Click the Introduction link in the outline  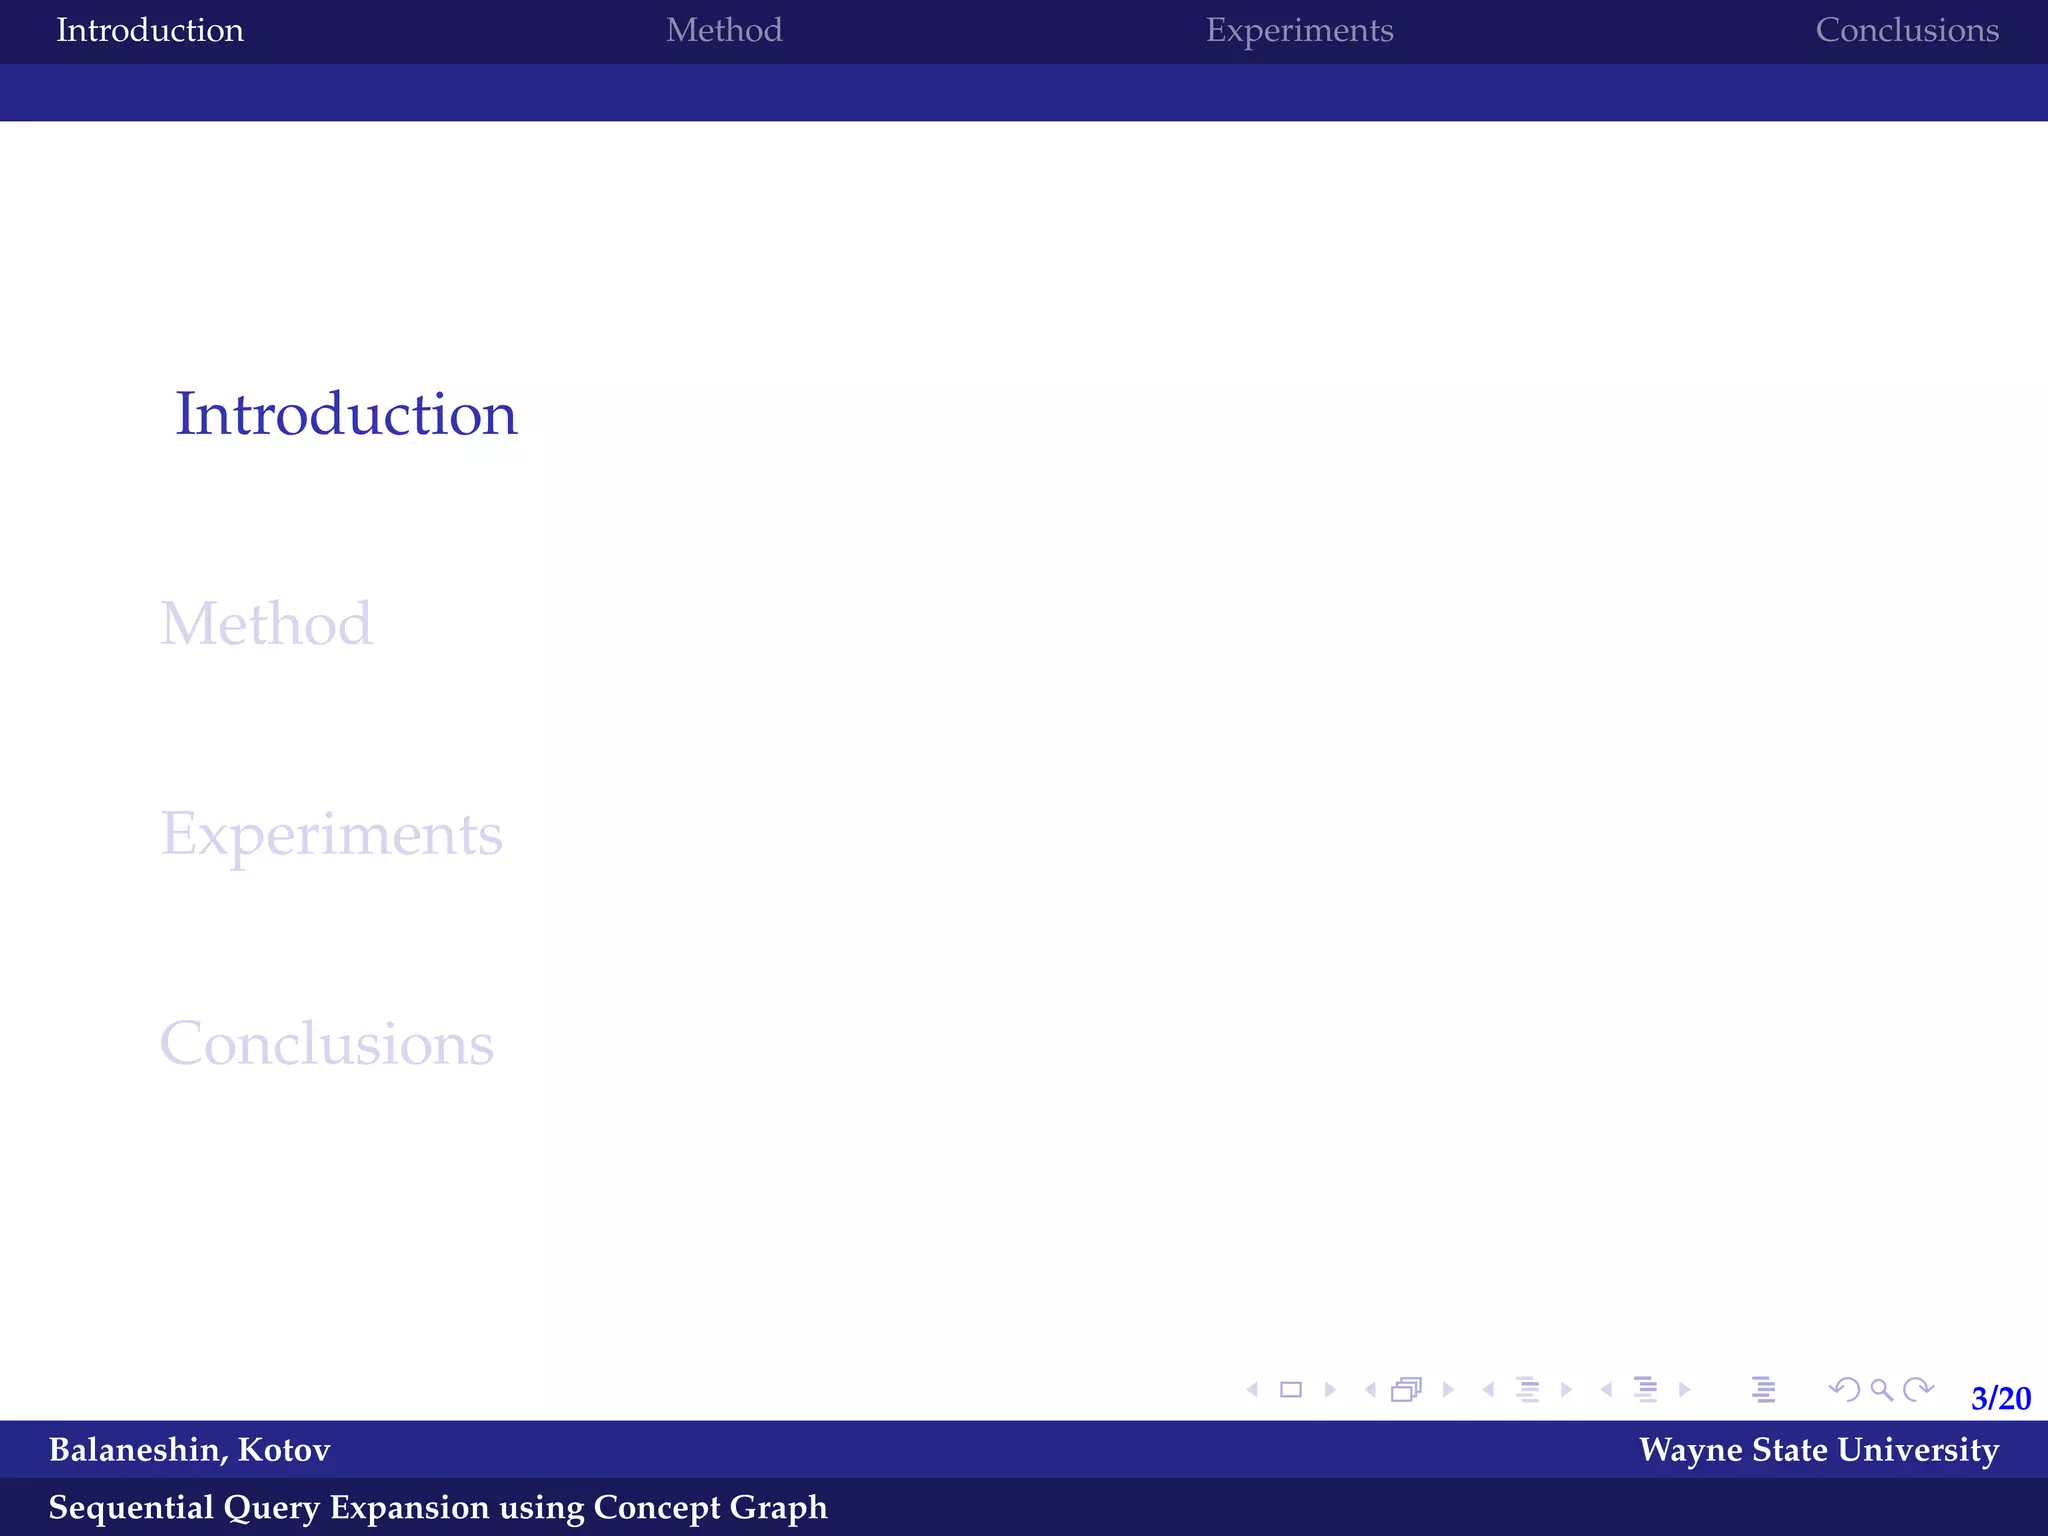pos(346,414)
